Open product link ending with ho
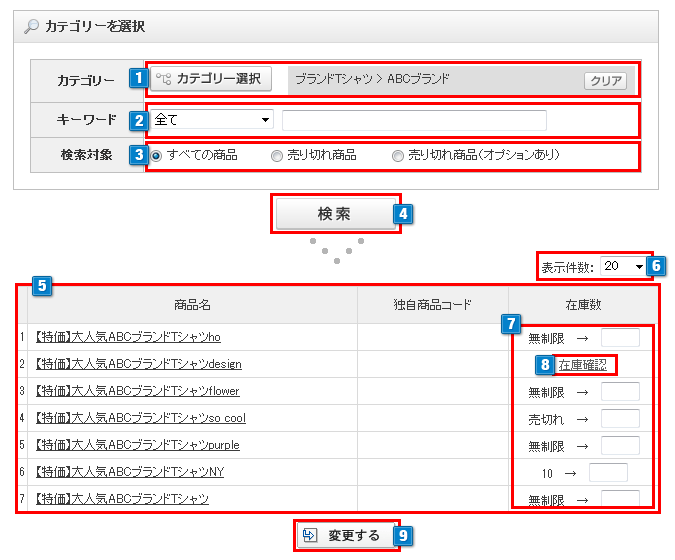The image size is (675, 560). (127, 337)
